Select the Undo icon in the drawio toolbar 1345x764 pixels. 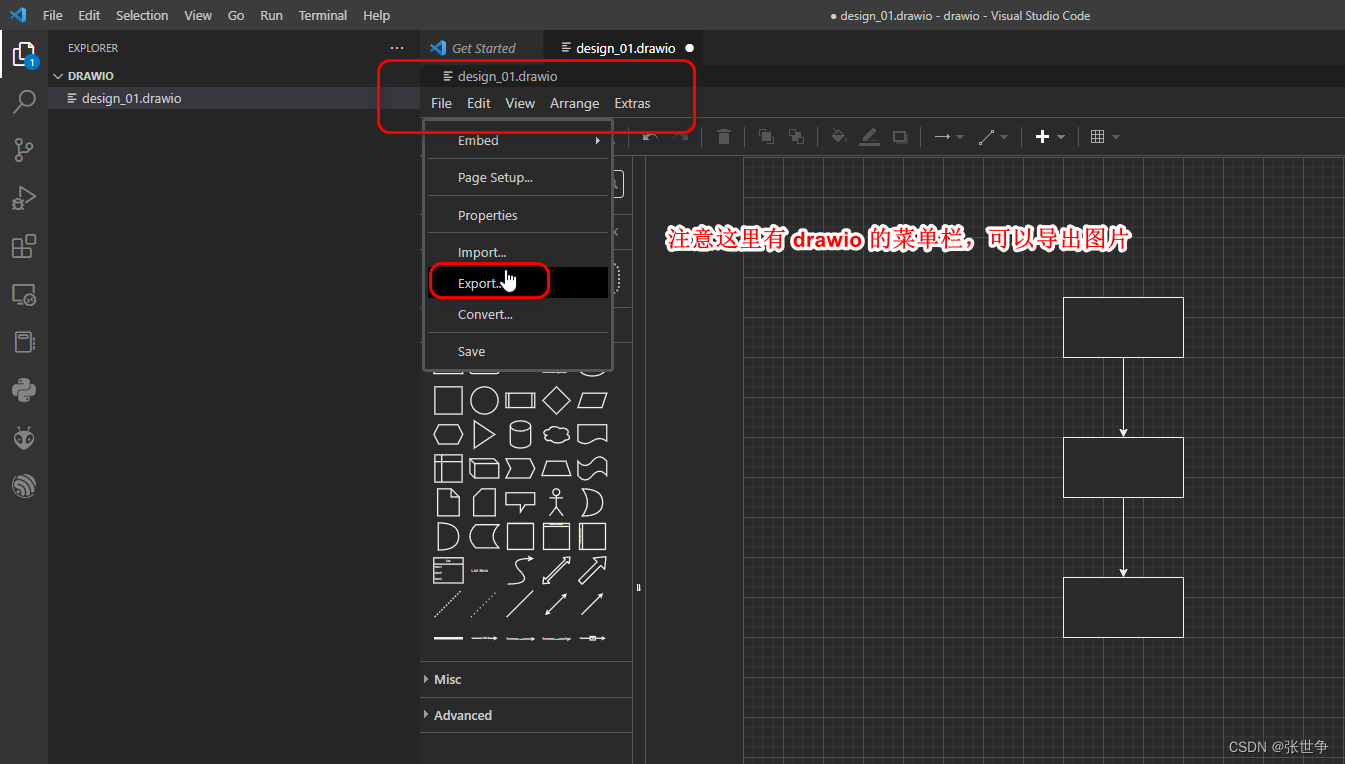(650, 136)
